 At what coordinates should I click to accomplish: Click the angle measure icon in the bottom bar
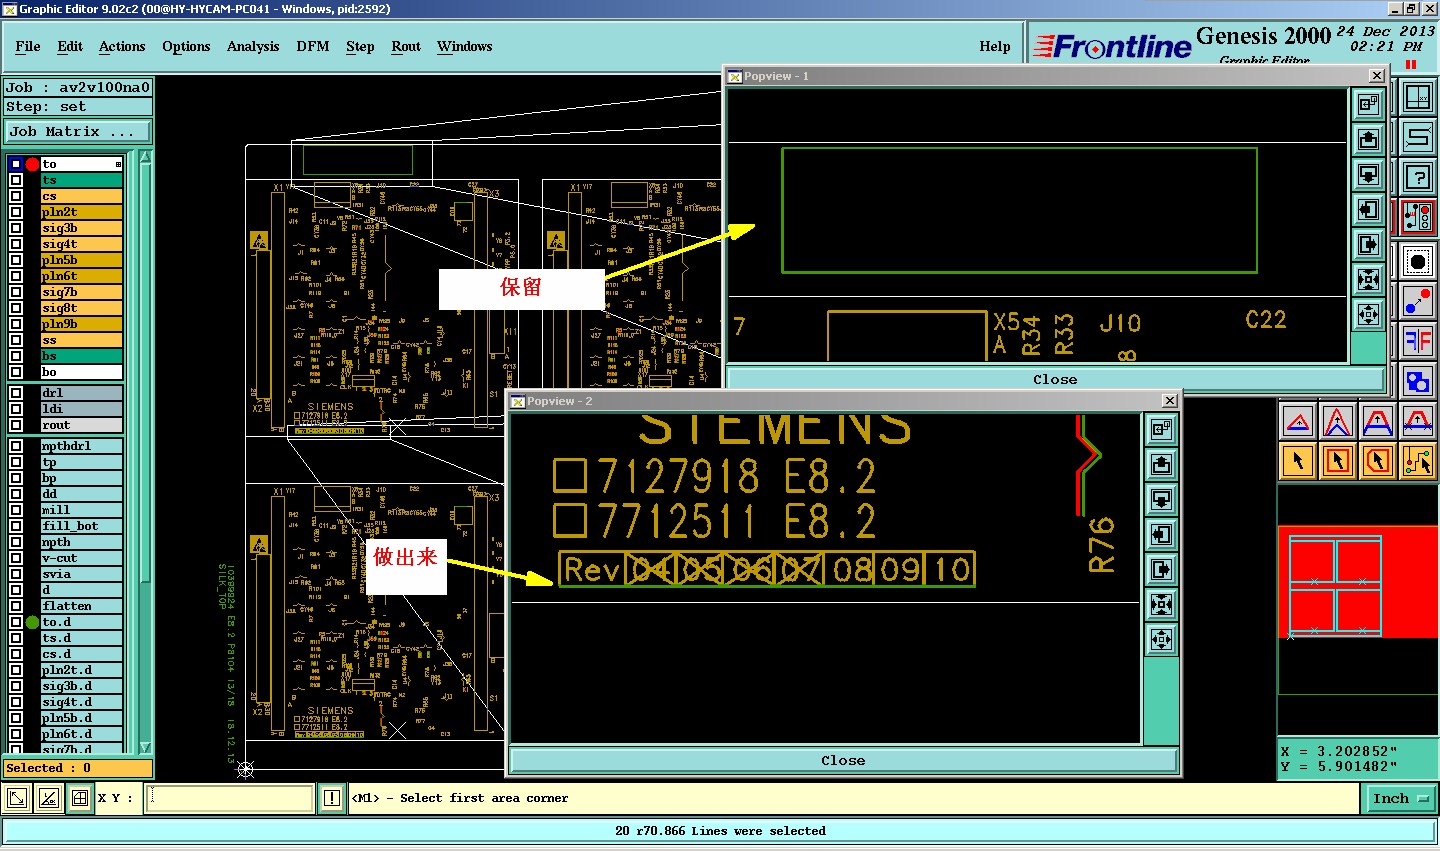[x=48, y=798]
